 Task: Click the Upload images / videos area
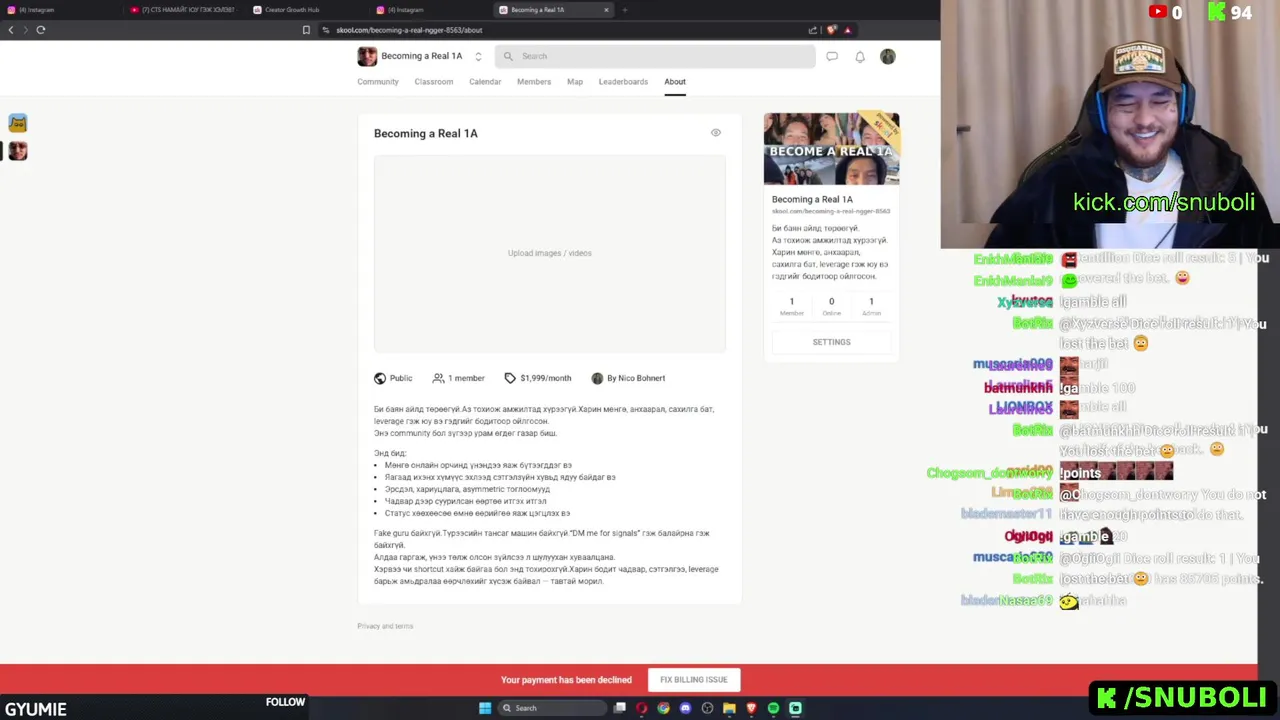(550, 253)
